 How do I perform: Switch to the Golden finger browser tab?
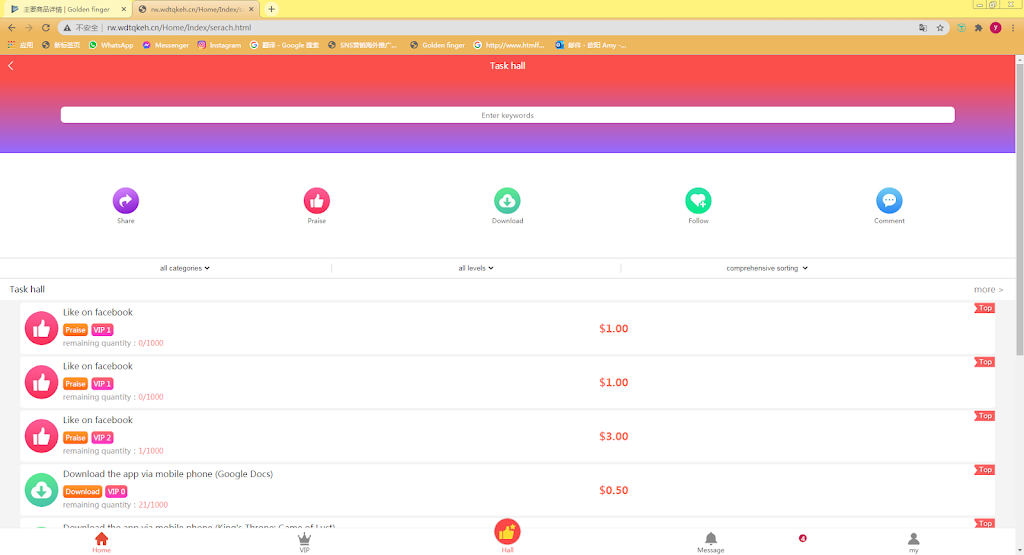pyautogui.click(x=67, y=9)
